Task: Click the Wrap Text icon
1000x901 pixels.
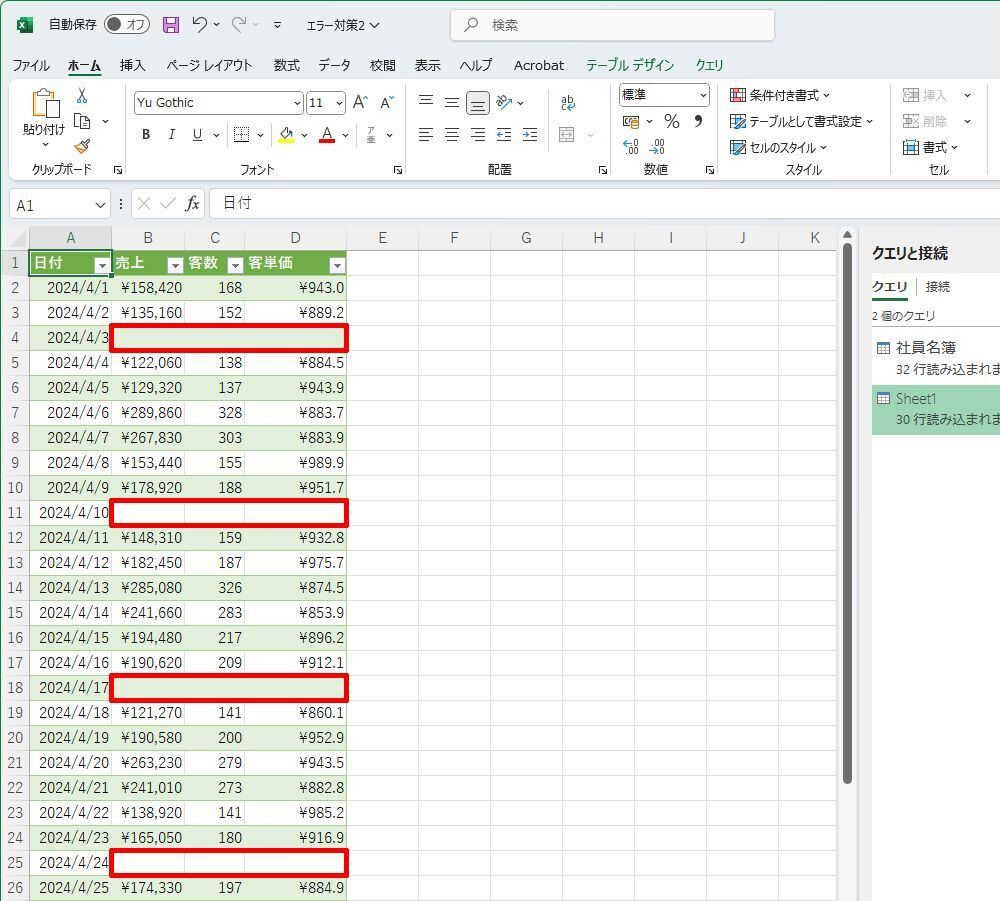Action: (x=567, y=103)
